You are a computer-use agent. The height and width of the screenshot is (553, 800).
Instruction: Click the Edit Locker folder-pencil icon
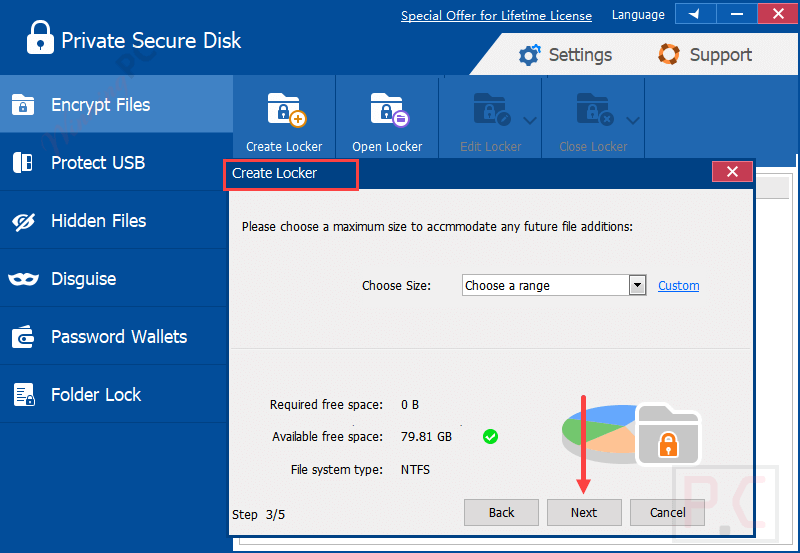click(x=491, y=109)
